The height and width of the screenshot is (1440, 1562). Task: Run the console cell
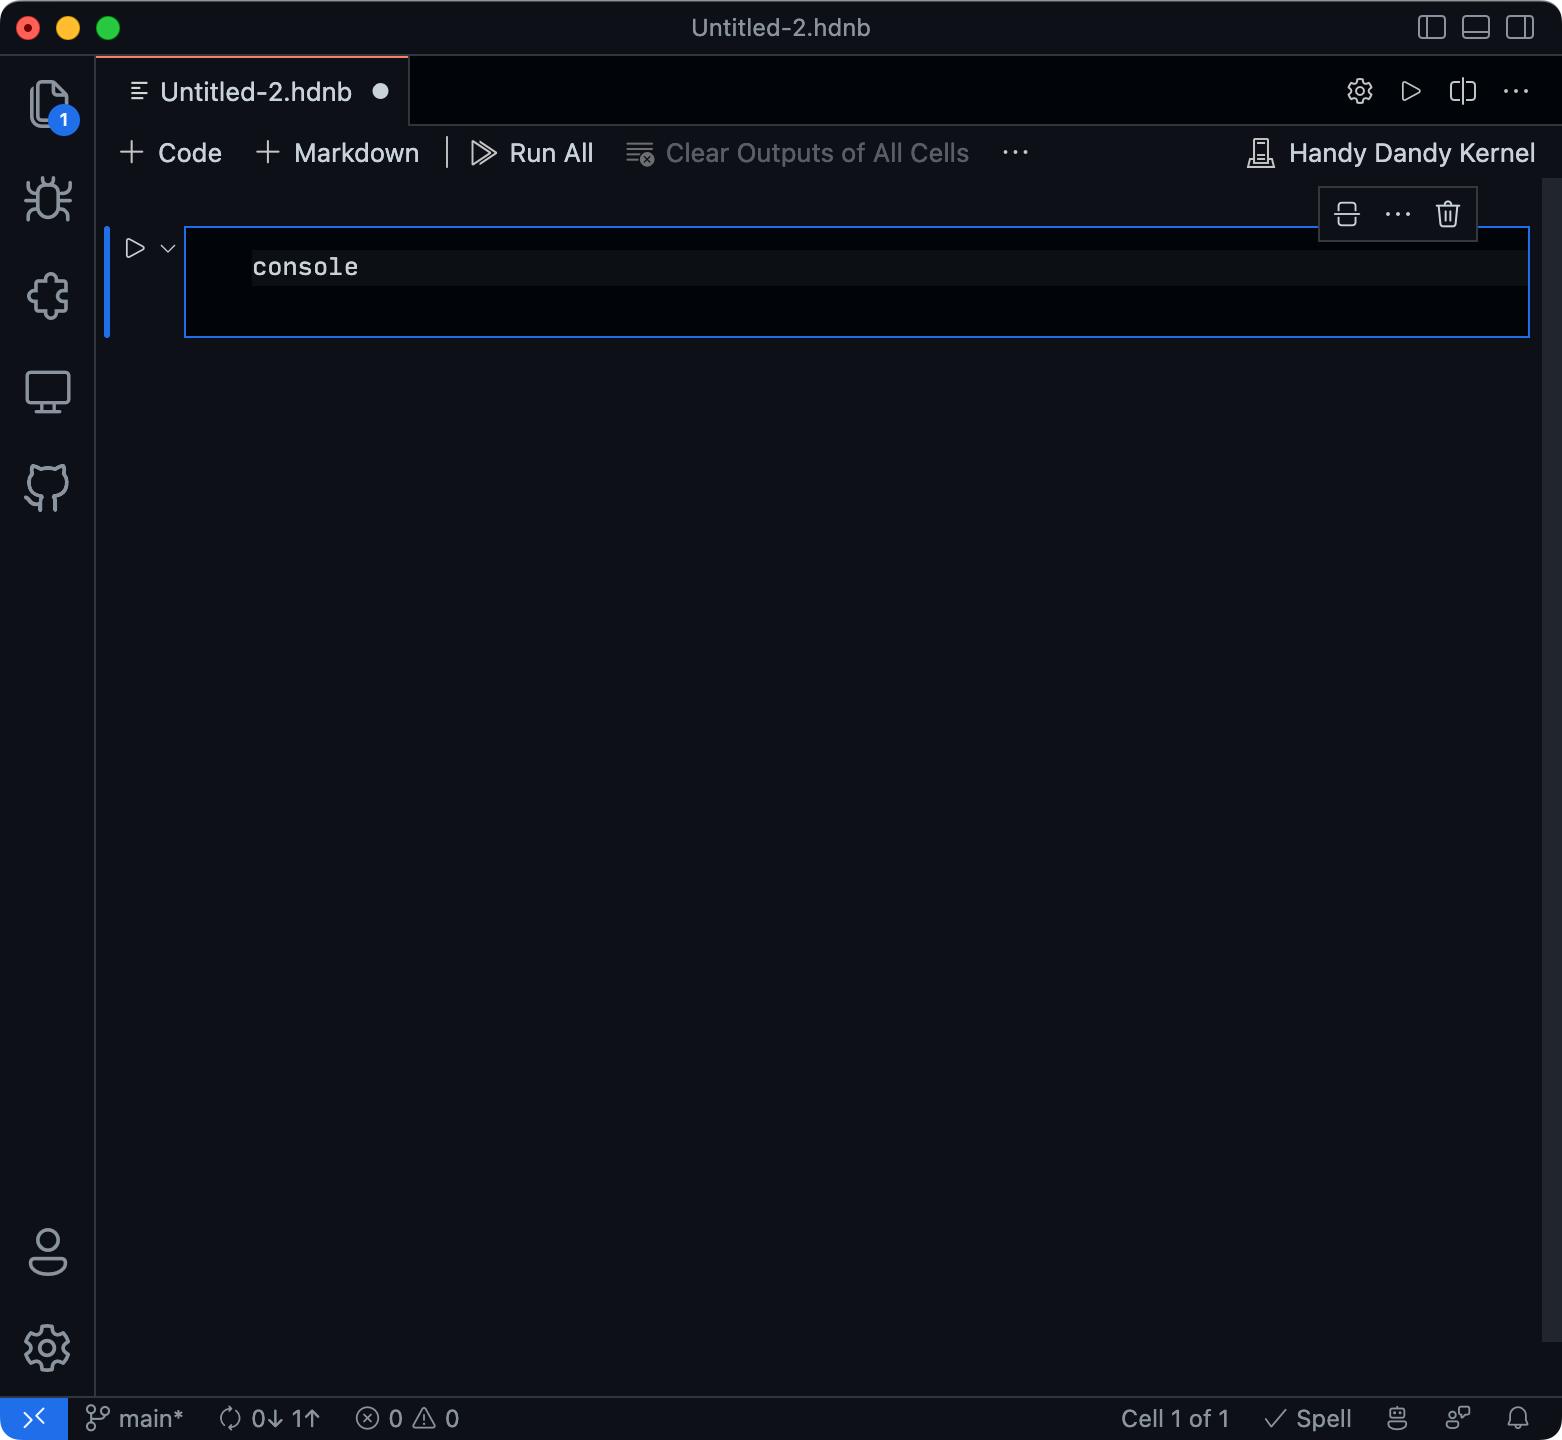click(x=135, y=248)
